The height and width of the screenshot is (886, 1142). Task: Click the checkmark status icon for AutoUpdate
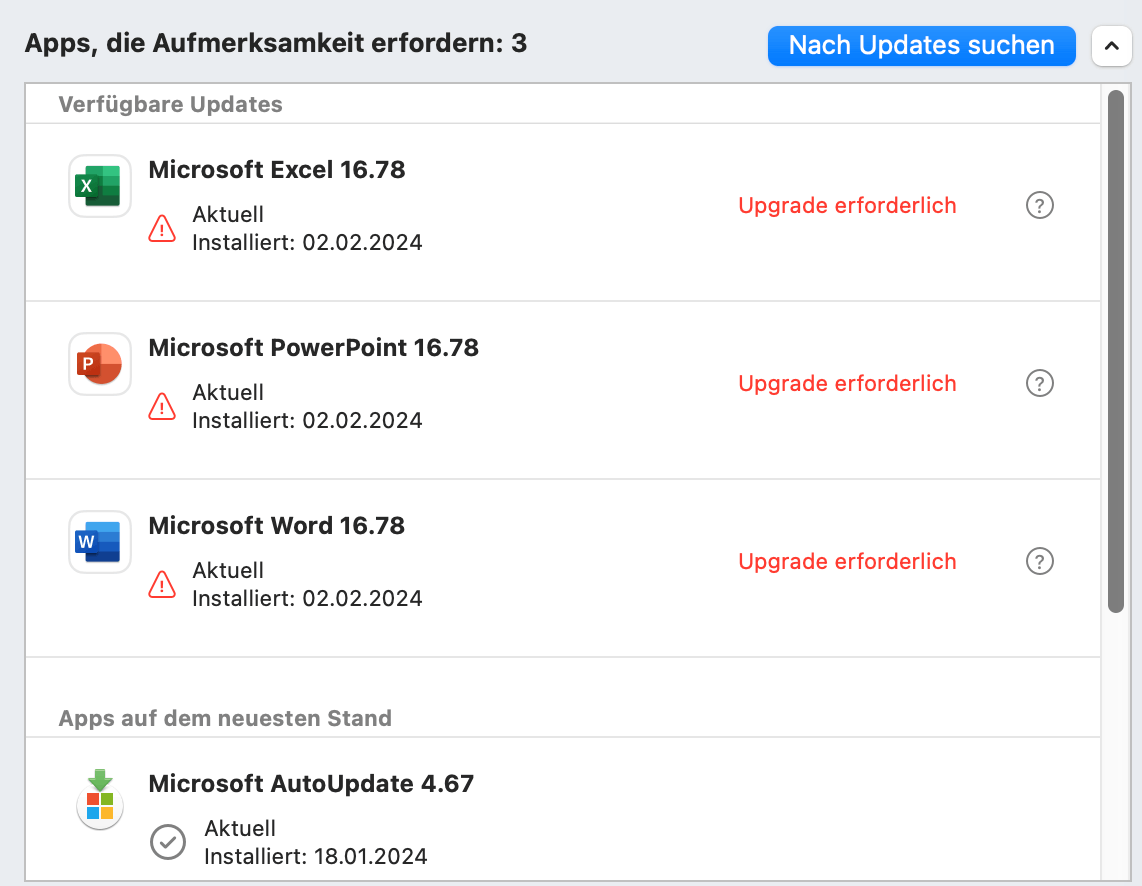(167, 842)
